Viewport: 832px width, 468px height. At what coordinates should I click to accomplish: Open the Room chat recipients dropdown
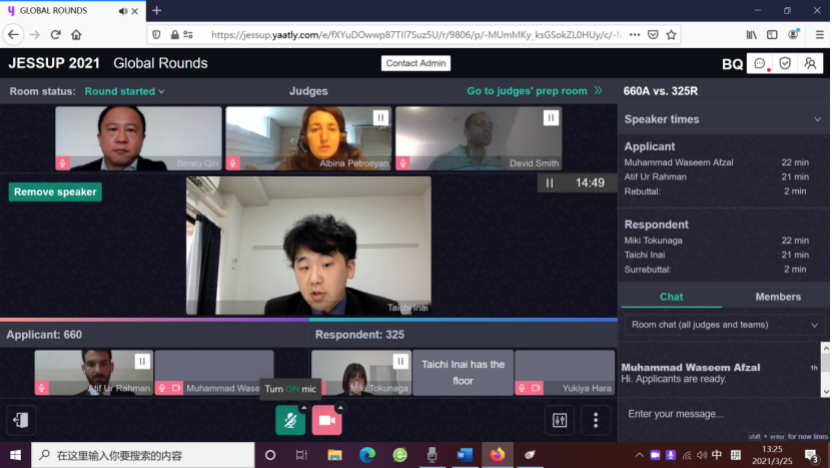coord(725,325)
